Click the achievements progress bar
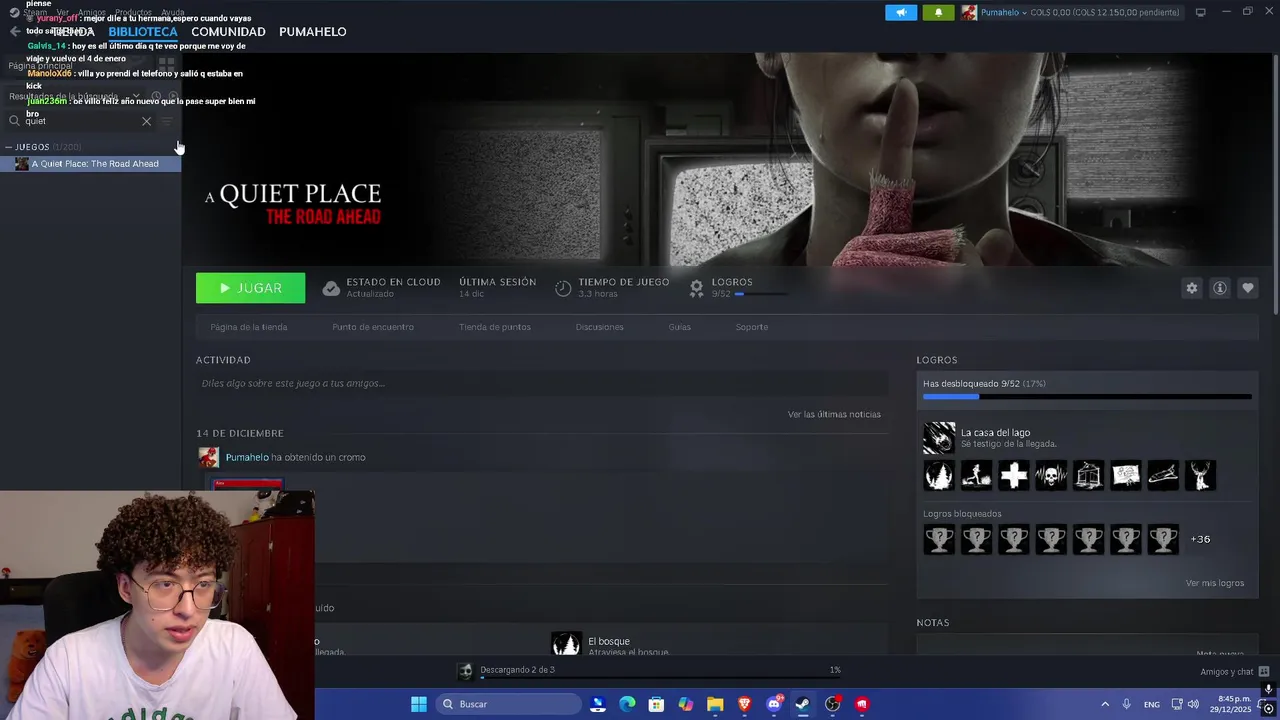1280x720 pixels. tap(1087, 397)
